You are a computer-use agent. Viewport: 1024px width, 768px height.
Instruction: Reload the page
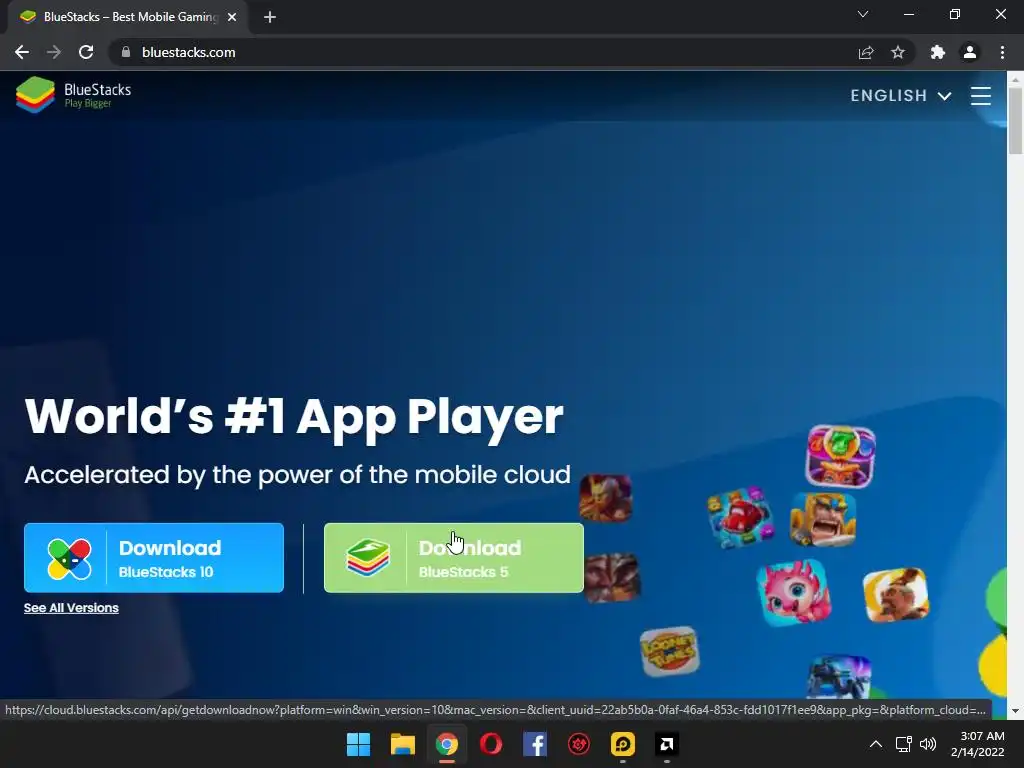click(x=86, y=52)
